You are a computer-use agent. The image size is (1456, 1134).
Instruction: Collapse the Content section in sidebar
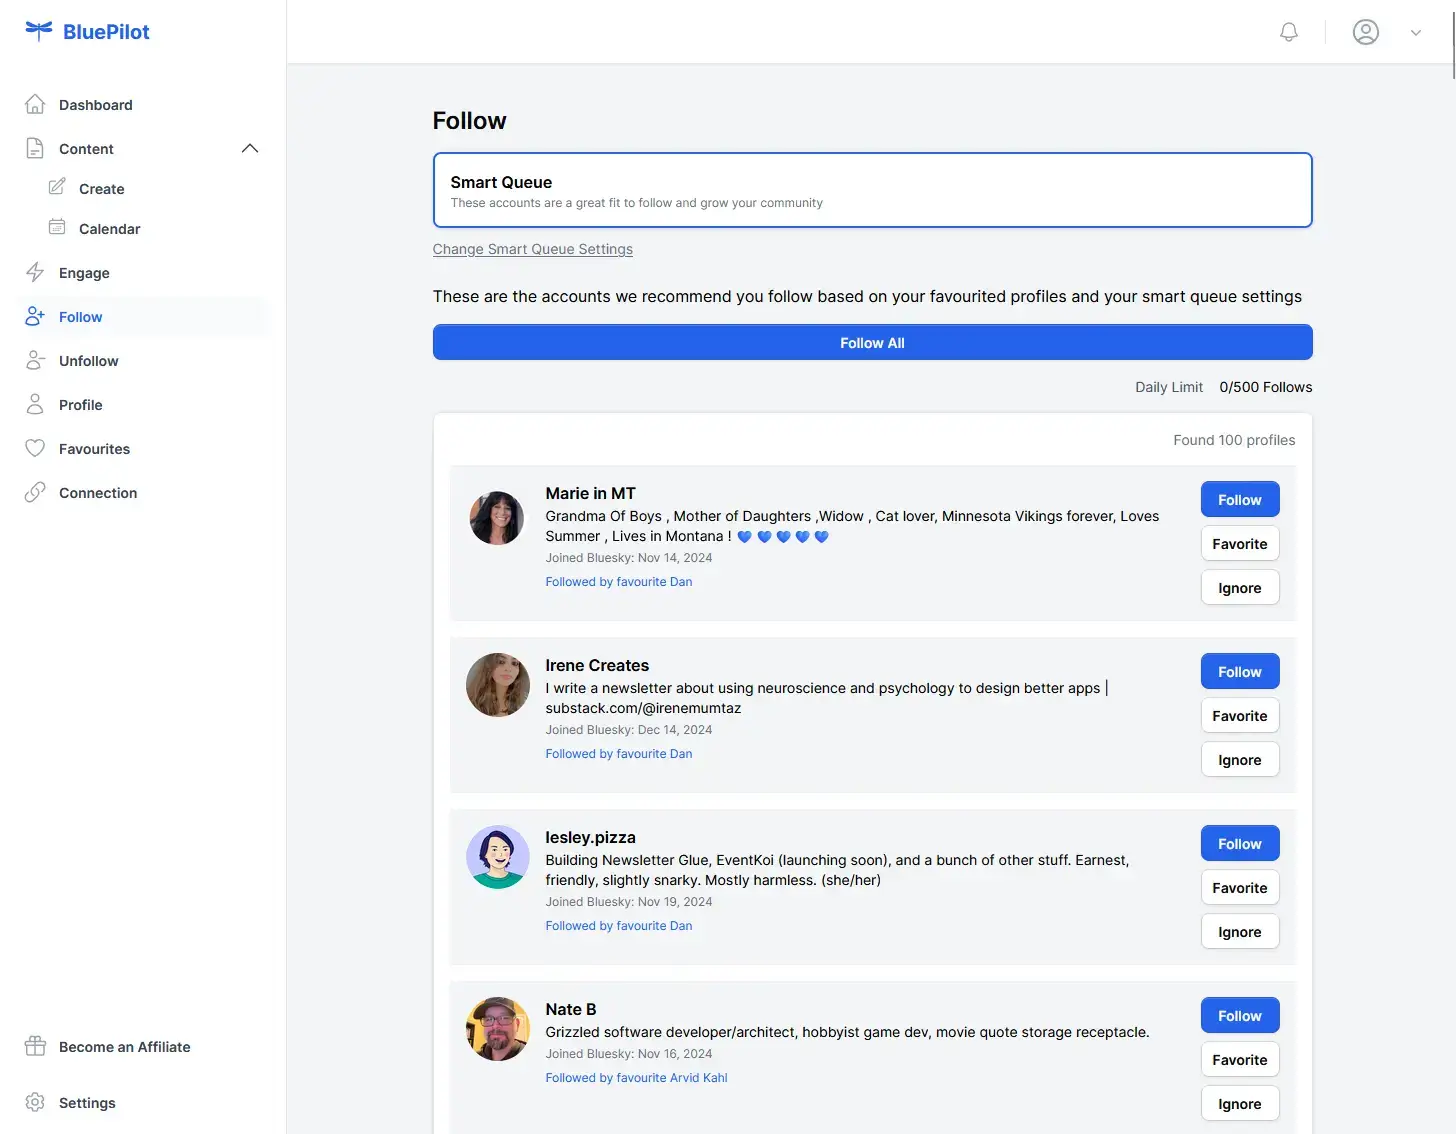pyautogui.click(x=250, y=147)
